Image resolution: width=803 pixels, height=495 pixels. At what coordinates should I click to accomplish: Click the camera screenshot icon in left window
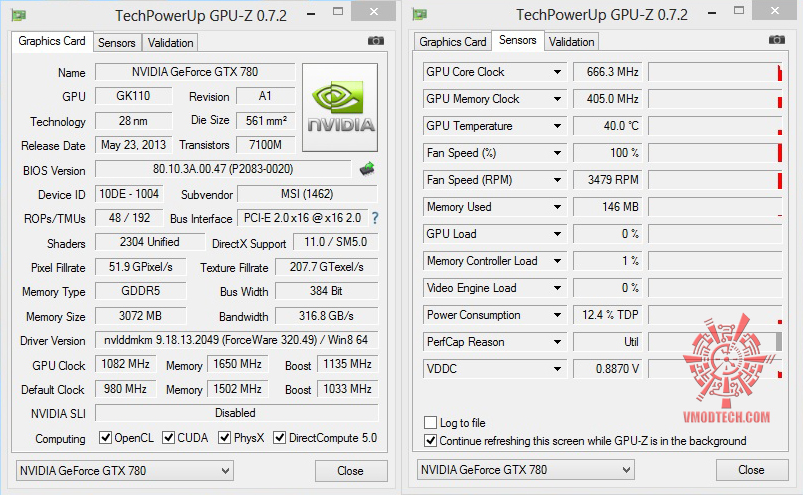[376, 41]
